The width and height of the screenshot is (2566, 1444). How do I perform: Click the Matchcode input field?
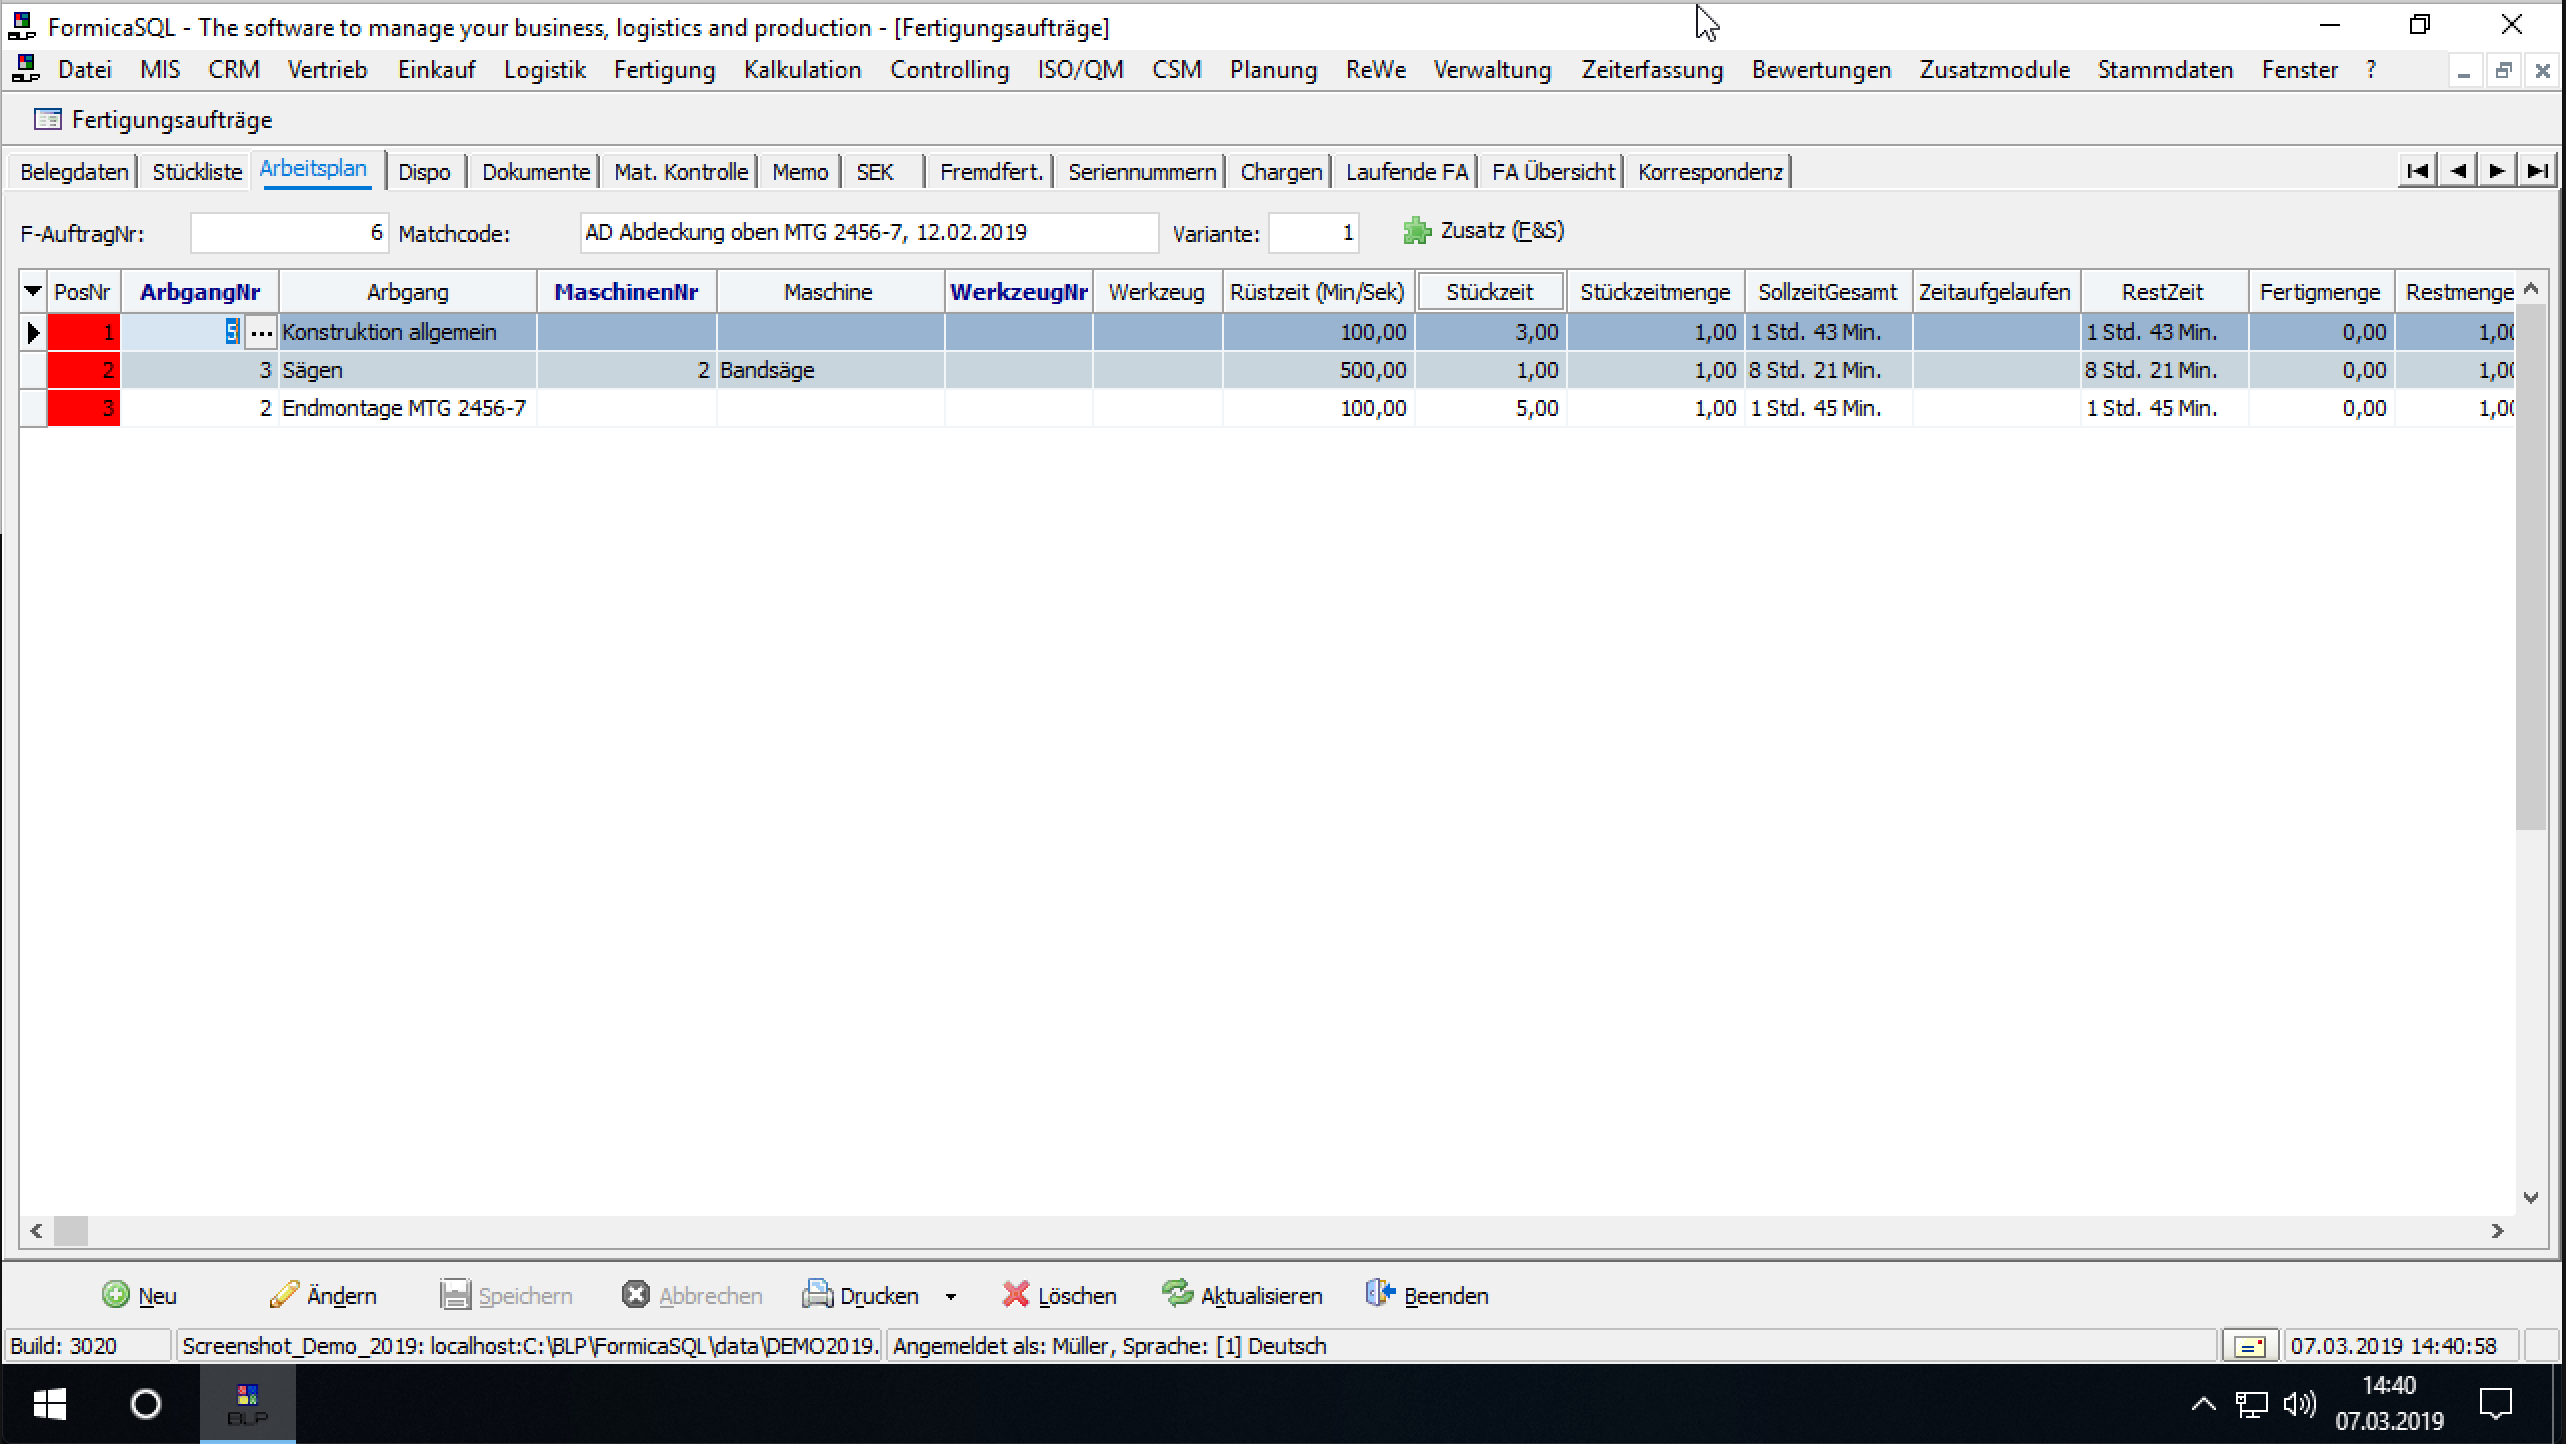click(x=868, y=233)
